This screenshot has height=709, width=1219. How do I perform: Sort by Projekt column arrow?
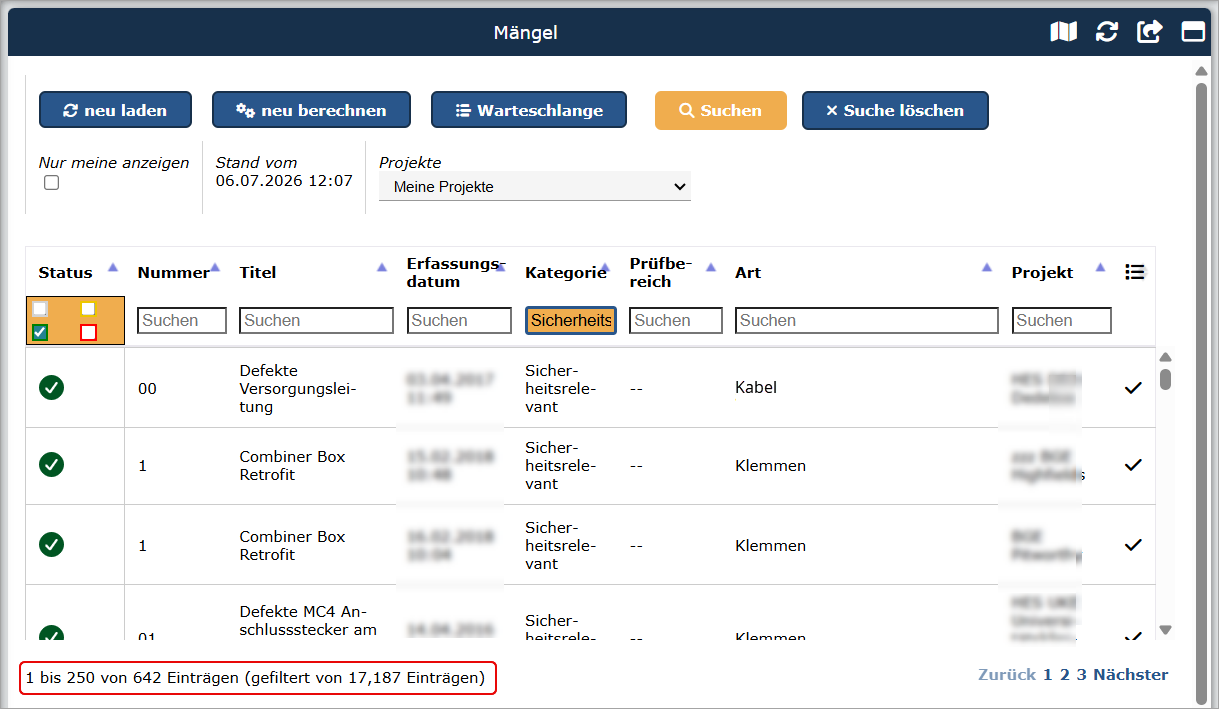1101,268
